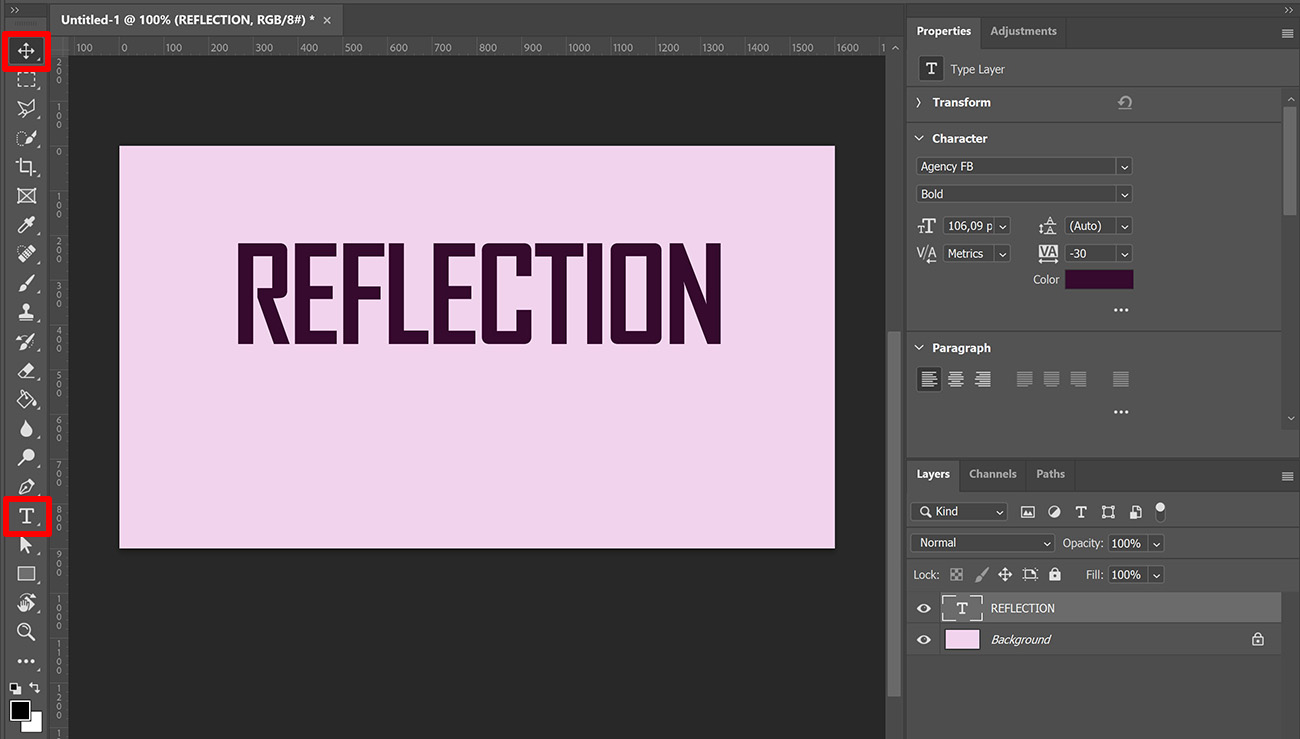Screen dimensions: 1300x739
Task: Select the Lasso tool
Action: click(x=26, y=109)
